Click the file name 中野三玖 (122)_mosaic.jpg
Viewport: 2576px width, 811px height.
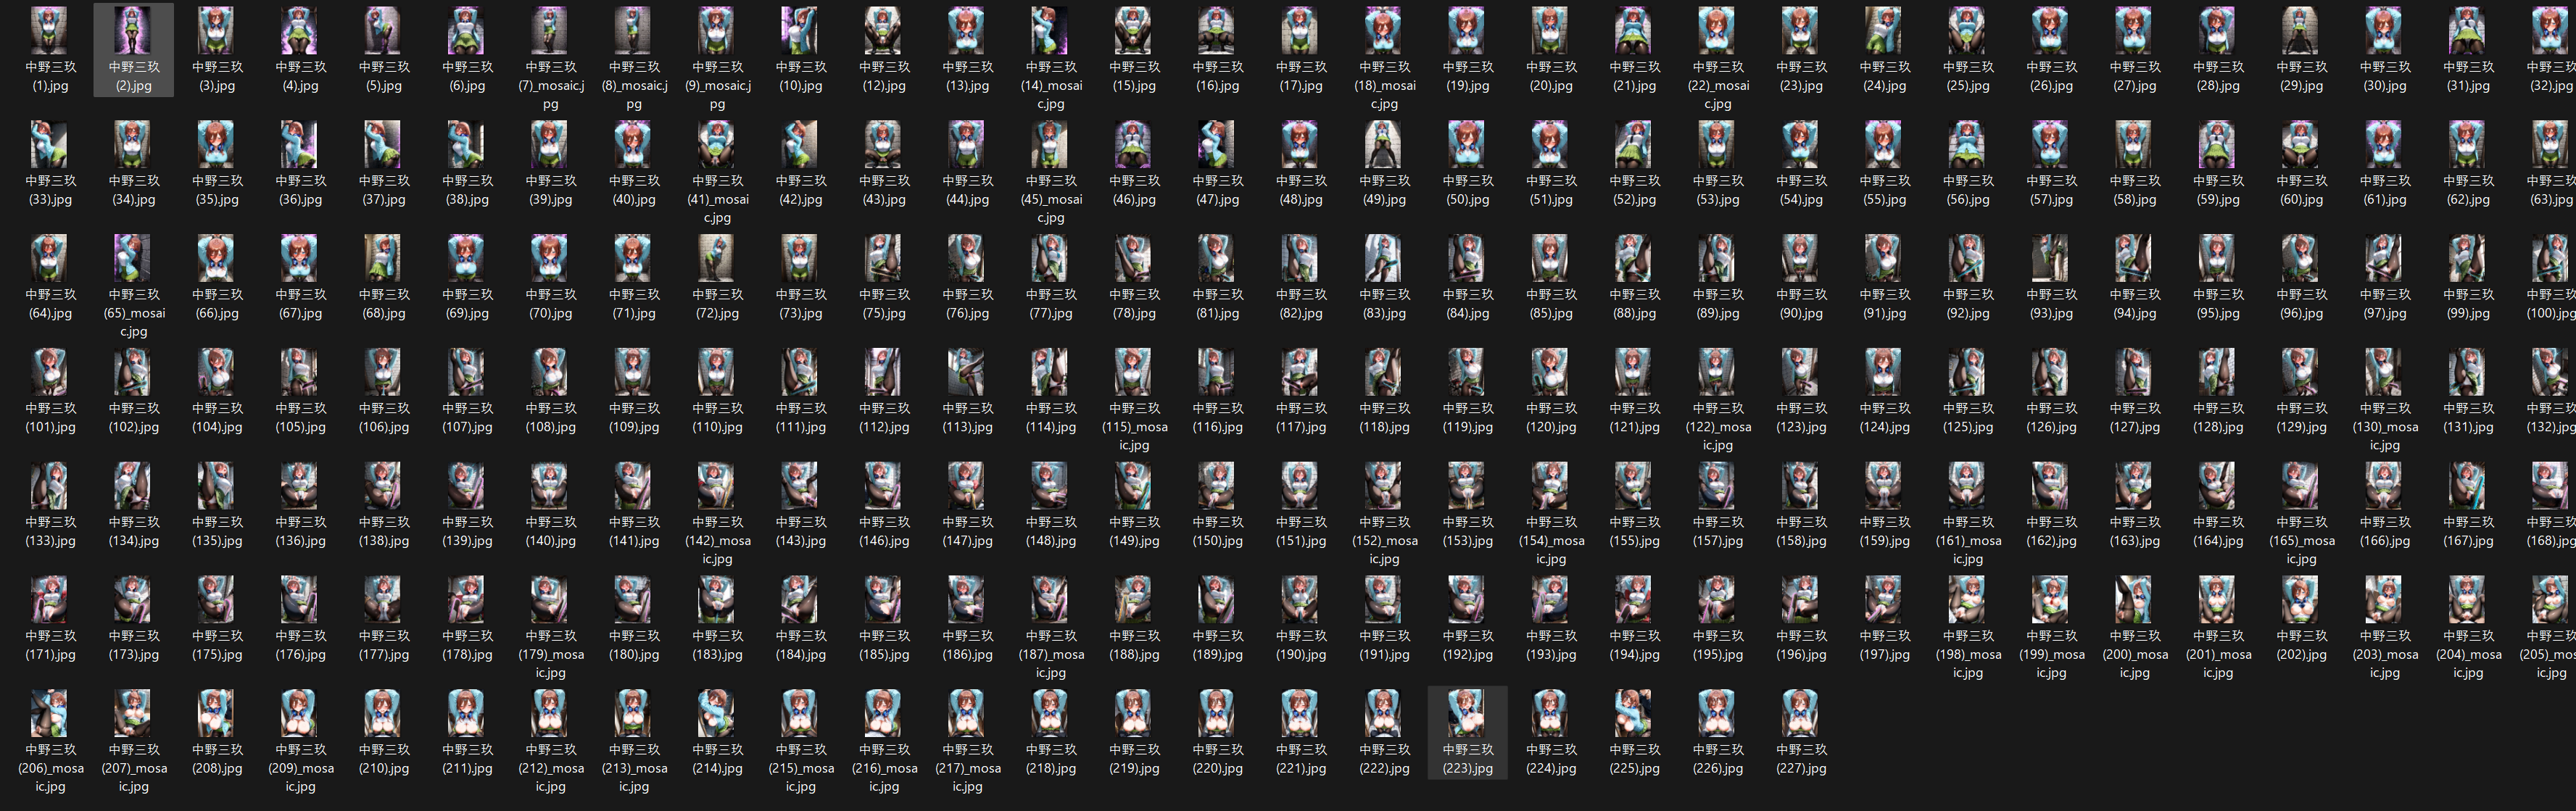point(1718,427)
